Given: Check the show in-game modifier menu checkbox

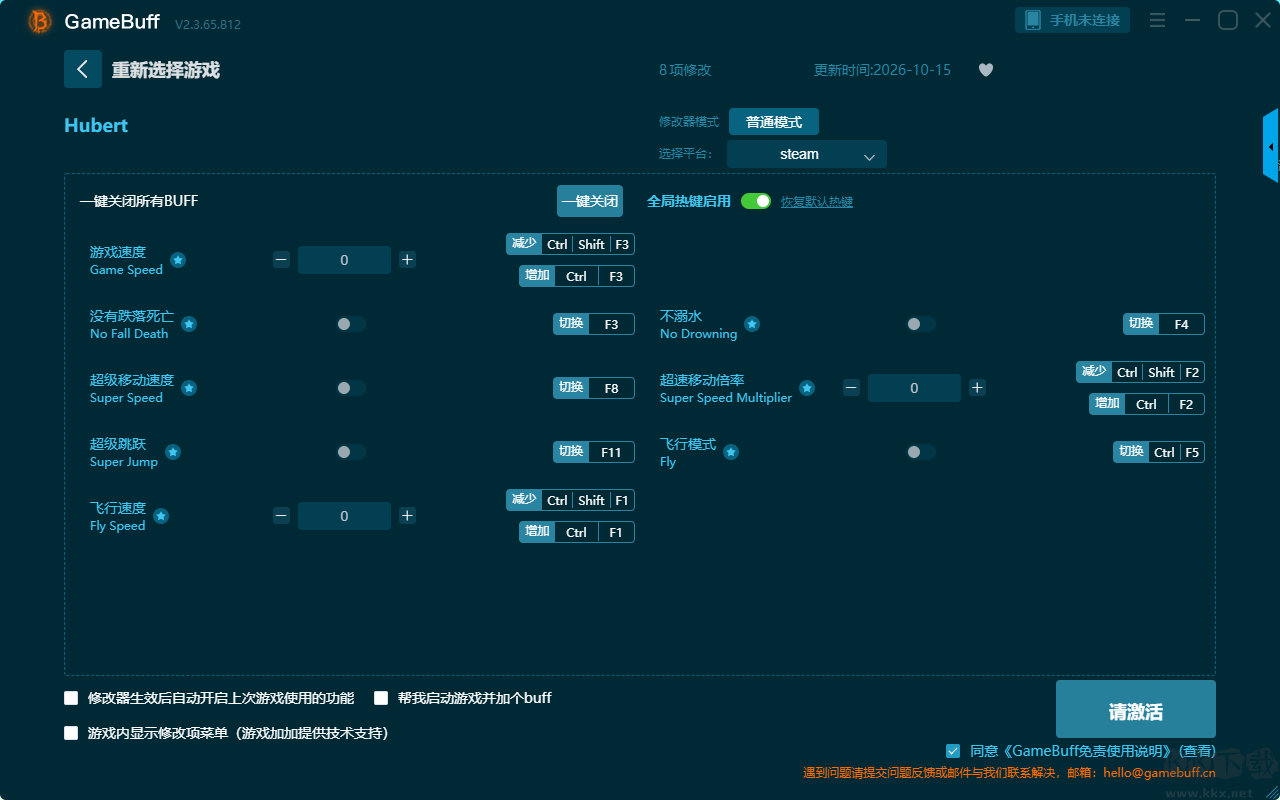Looking at the screenshot, I should (71, 733).
